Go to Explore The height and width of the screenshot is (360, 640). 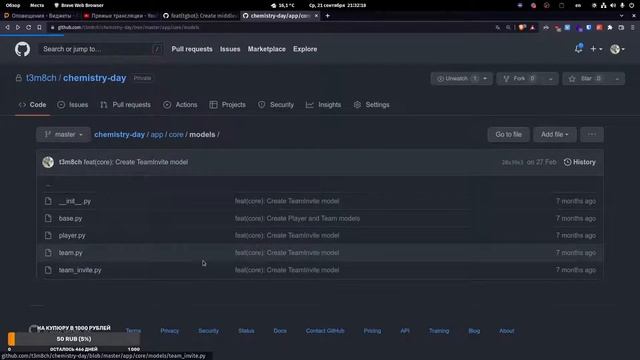point(305,49)
